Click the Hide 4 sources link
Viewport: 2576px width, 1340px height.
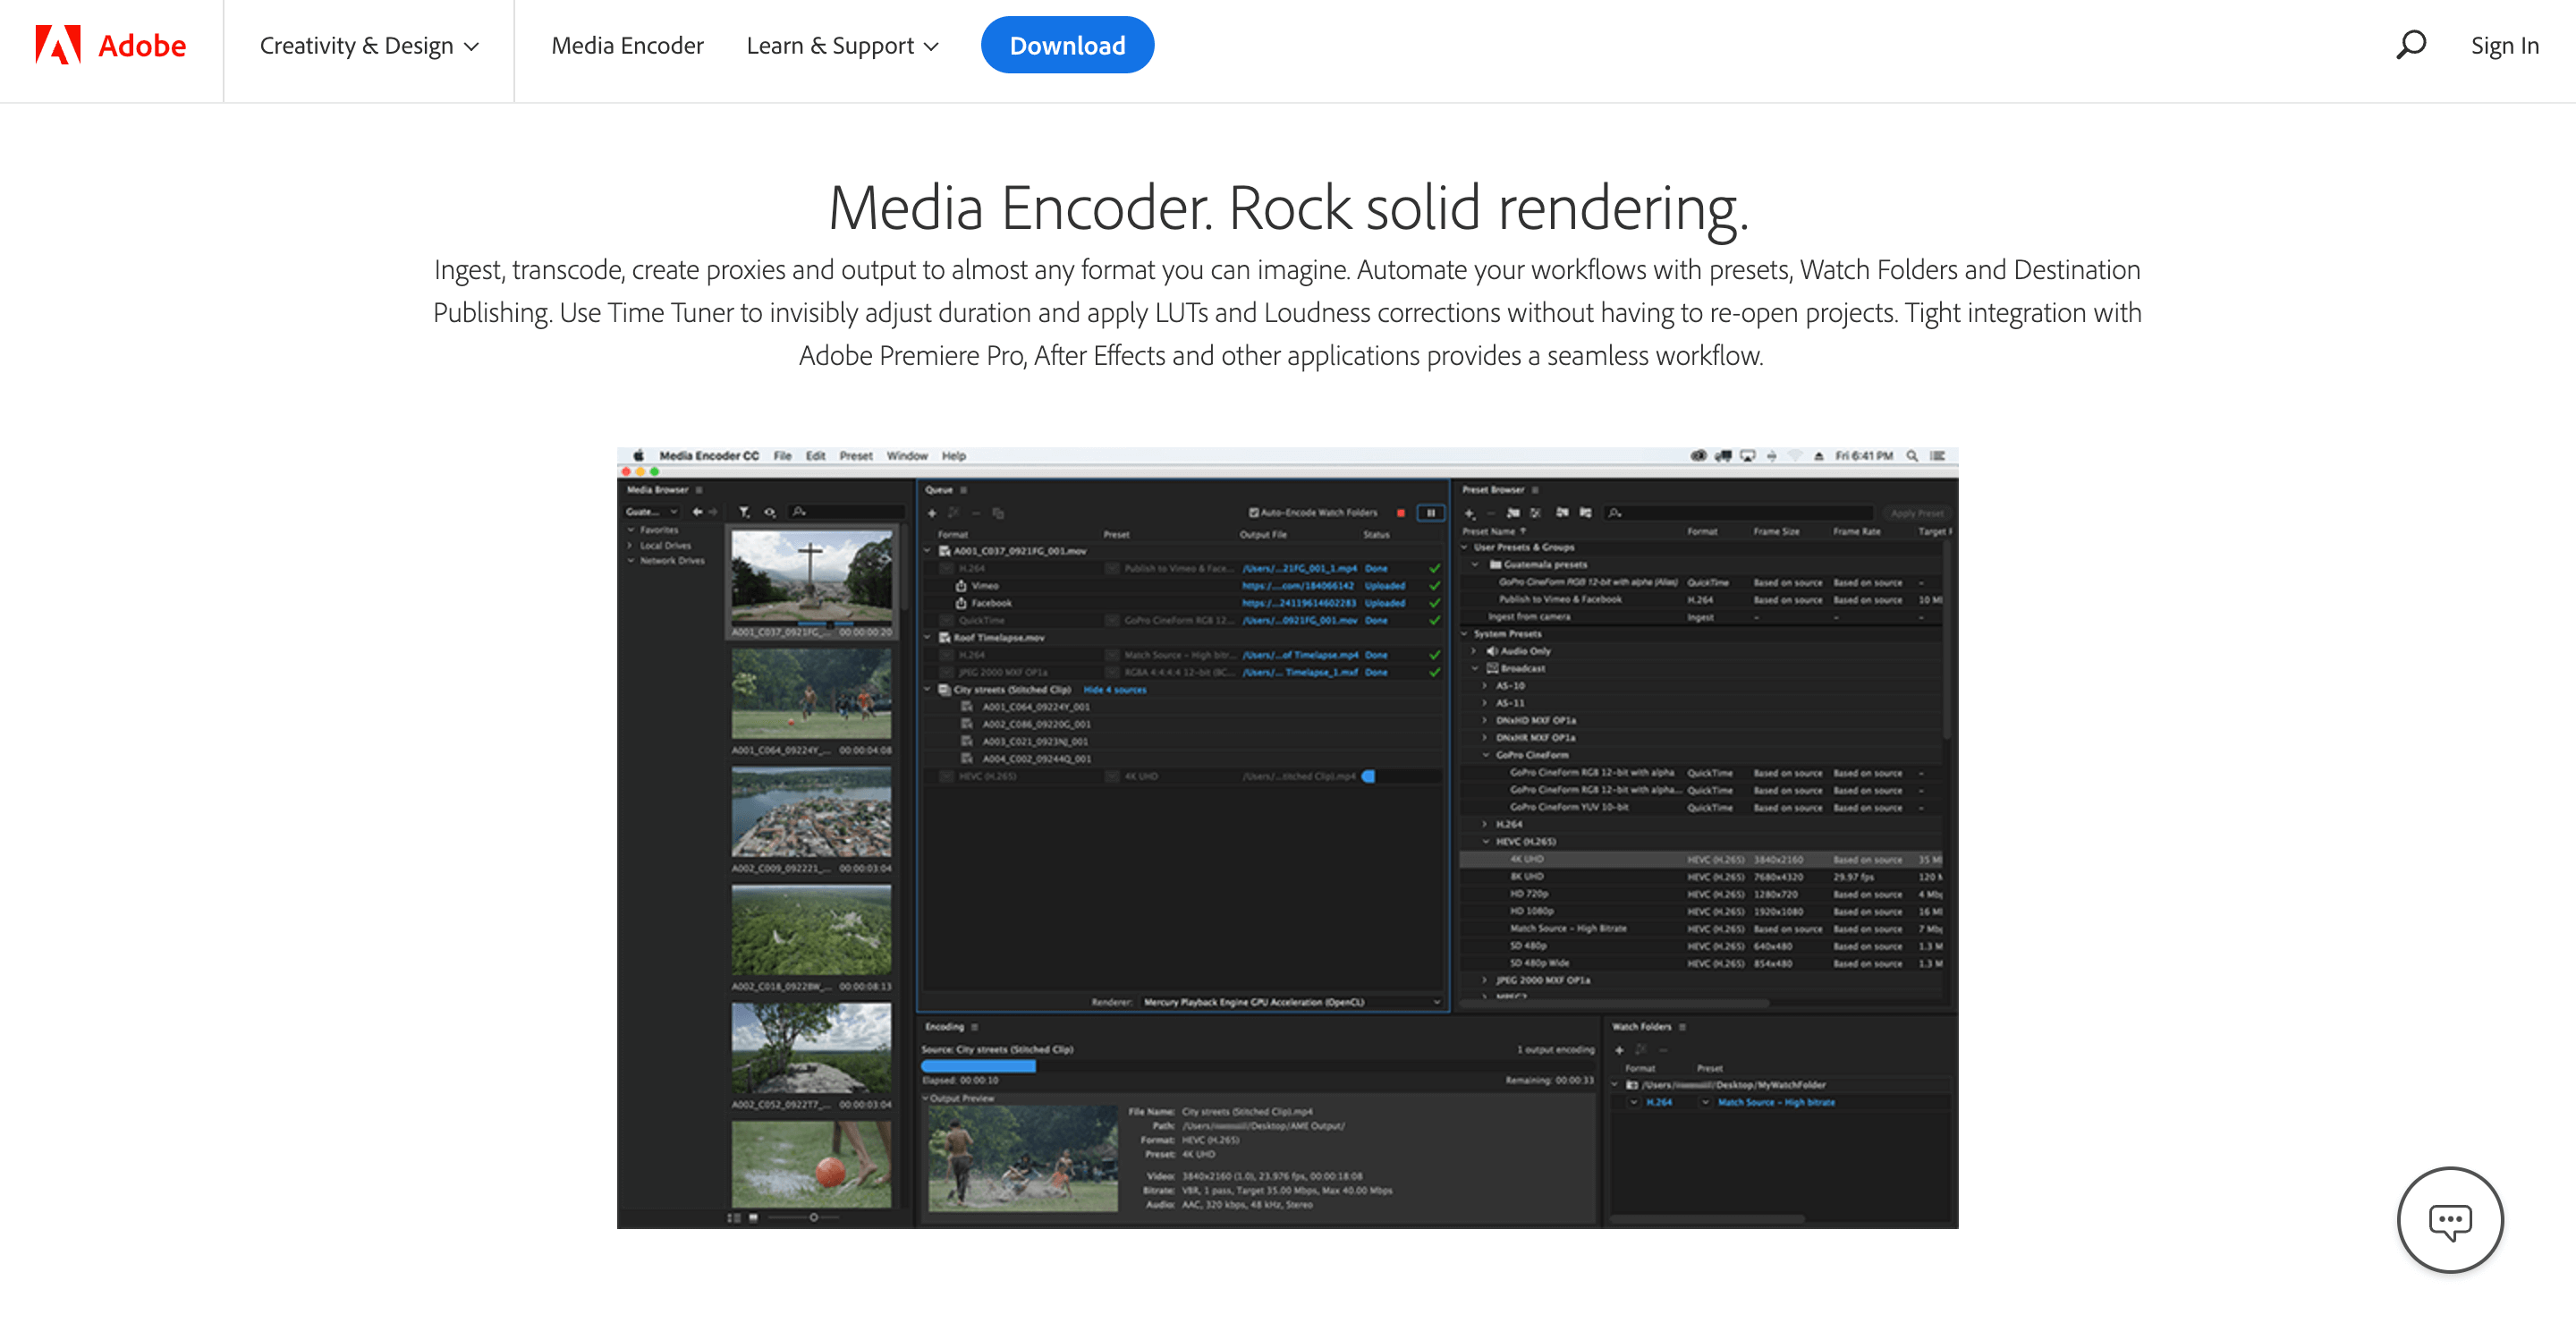click(1115, 690)
